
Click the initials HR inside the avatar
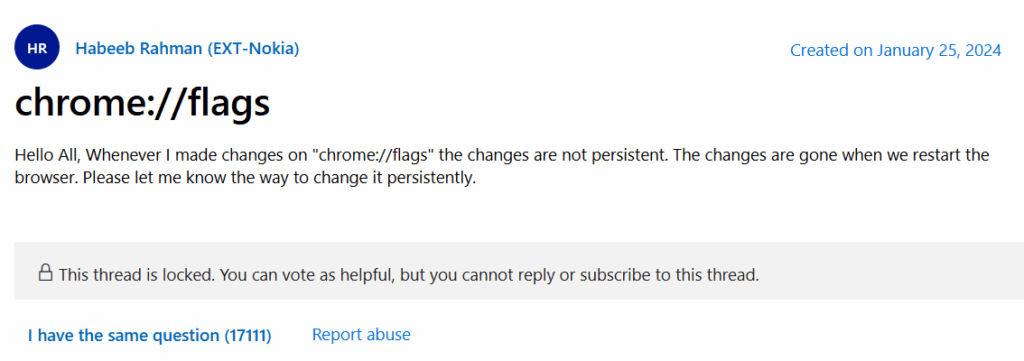coord(37,49)
